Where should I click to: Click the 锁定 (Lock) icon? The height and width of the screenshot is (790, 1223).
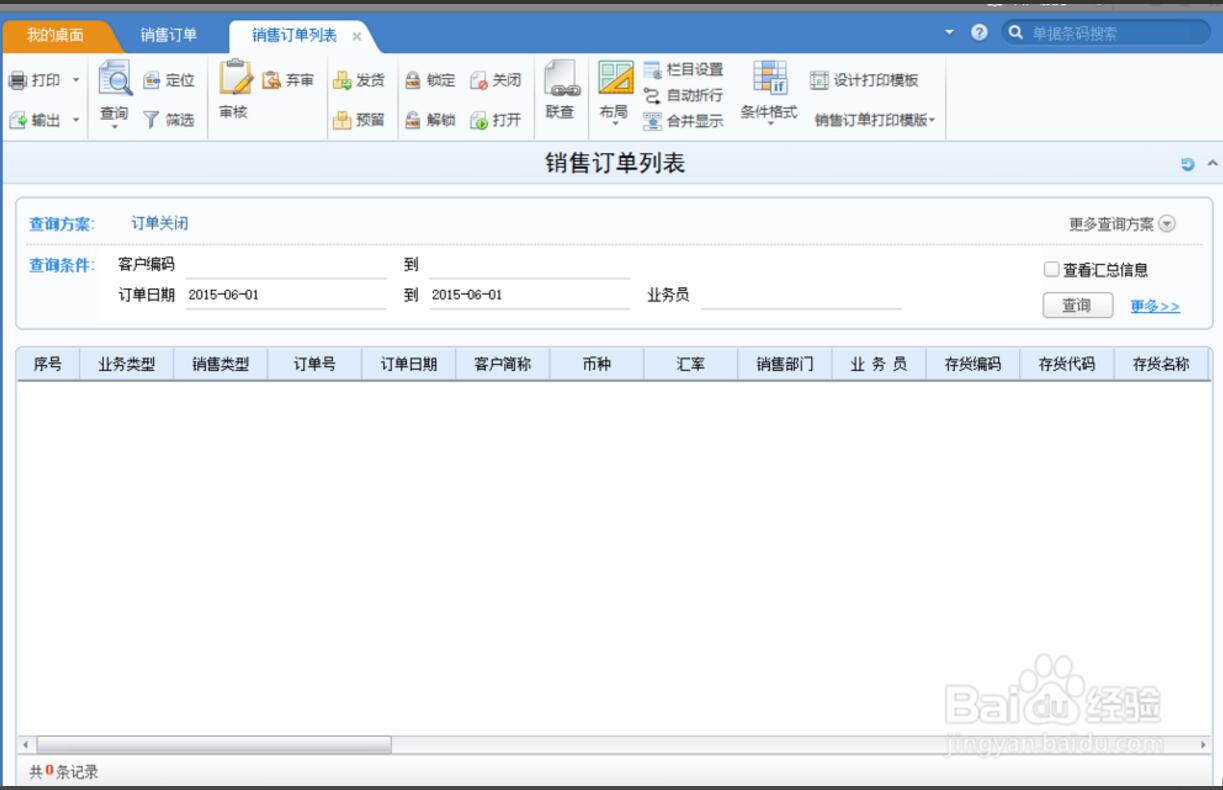pos(413,80)
